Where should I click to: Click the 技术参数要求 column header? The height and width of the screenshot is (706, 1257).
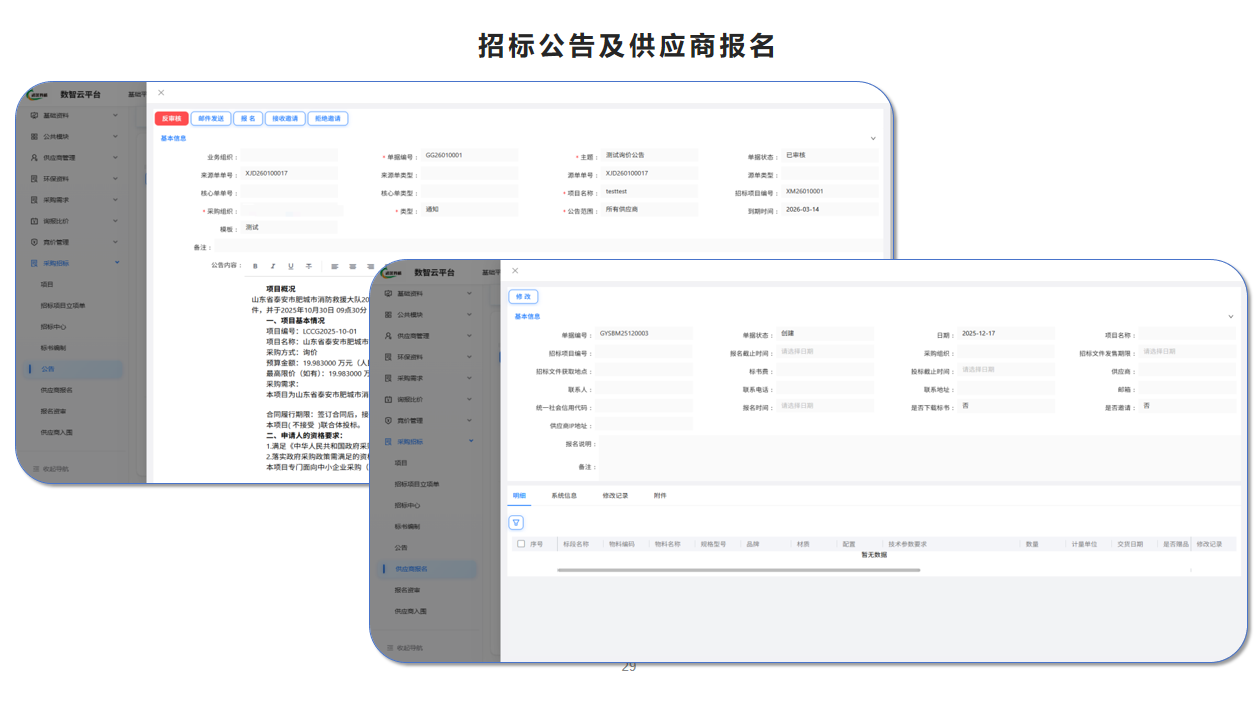coord(907,544)
